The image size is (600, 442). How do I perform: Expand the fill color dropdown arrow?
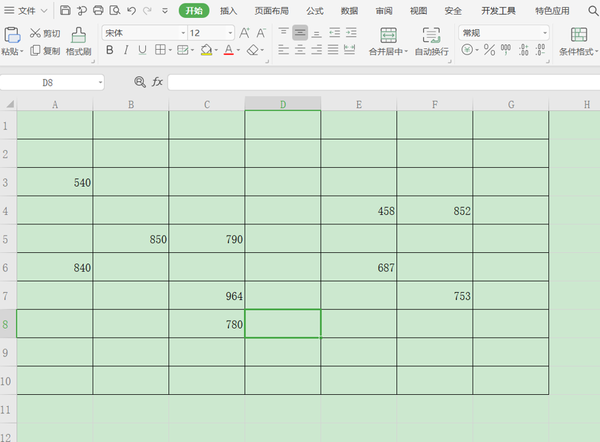pos(216,50)
